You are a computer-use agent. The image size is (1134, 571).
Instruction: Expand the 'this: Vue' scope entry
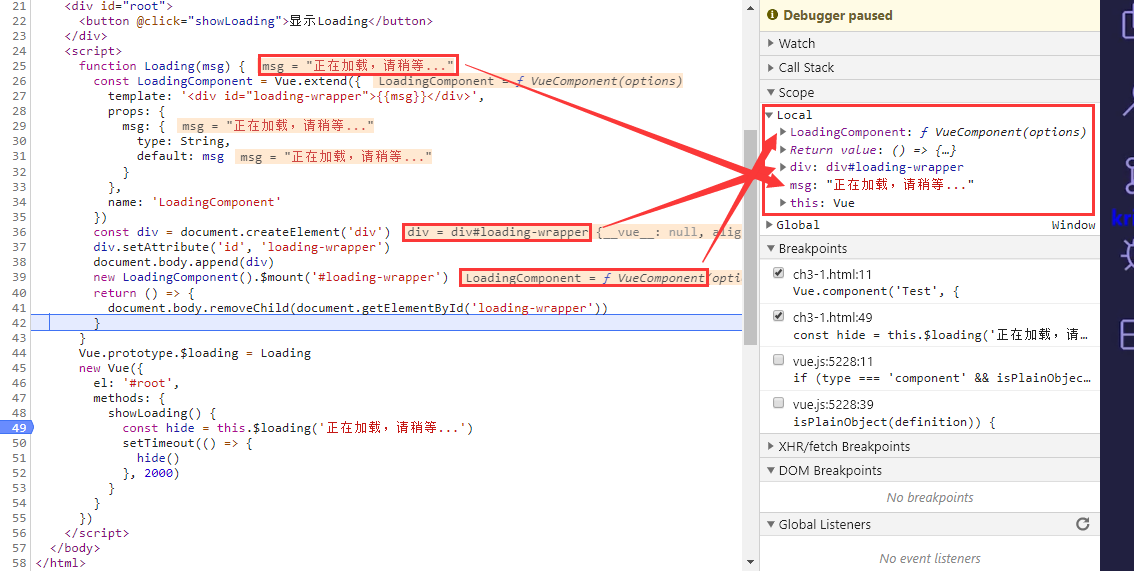(783, 203)
